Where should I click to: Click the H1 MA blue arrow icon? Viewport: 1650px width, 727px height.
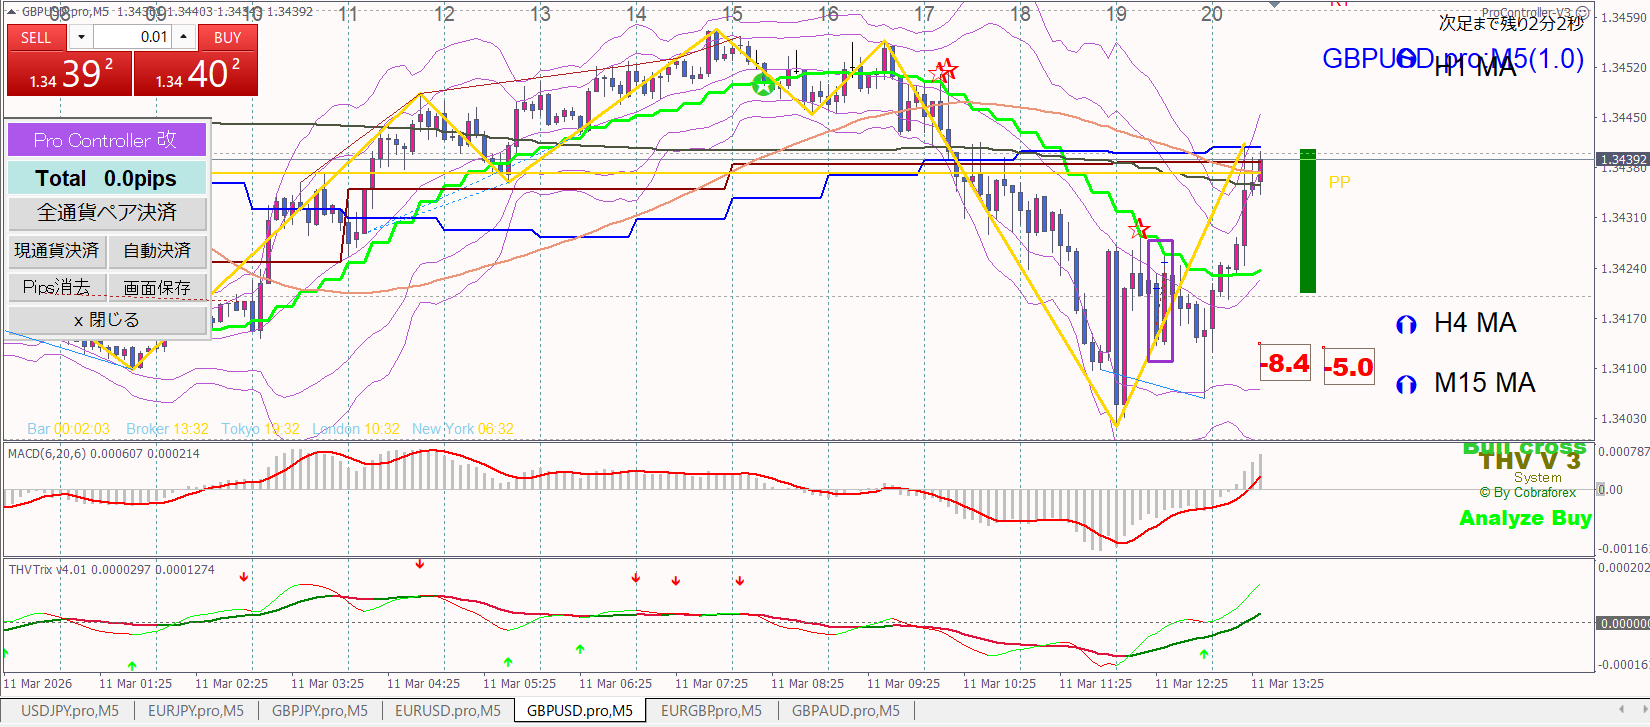(1406, 59)
